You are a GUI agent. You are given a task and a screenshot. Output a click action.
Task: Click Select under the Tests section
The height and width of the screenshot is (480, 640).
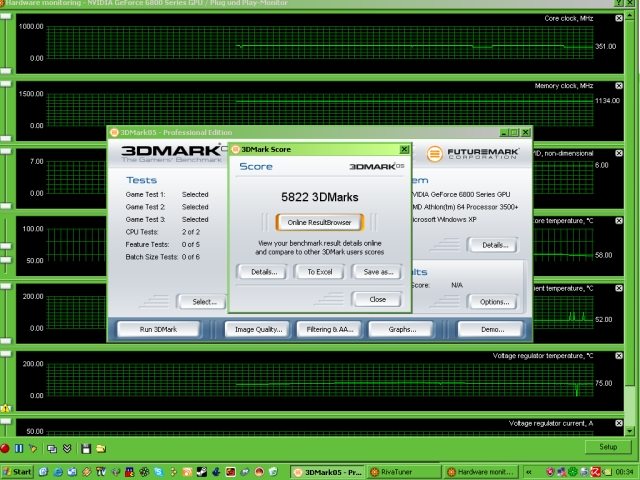[x=204, y=302]
